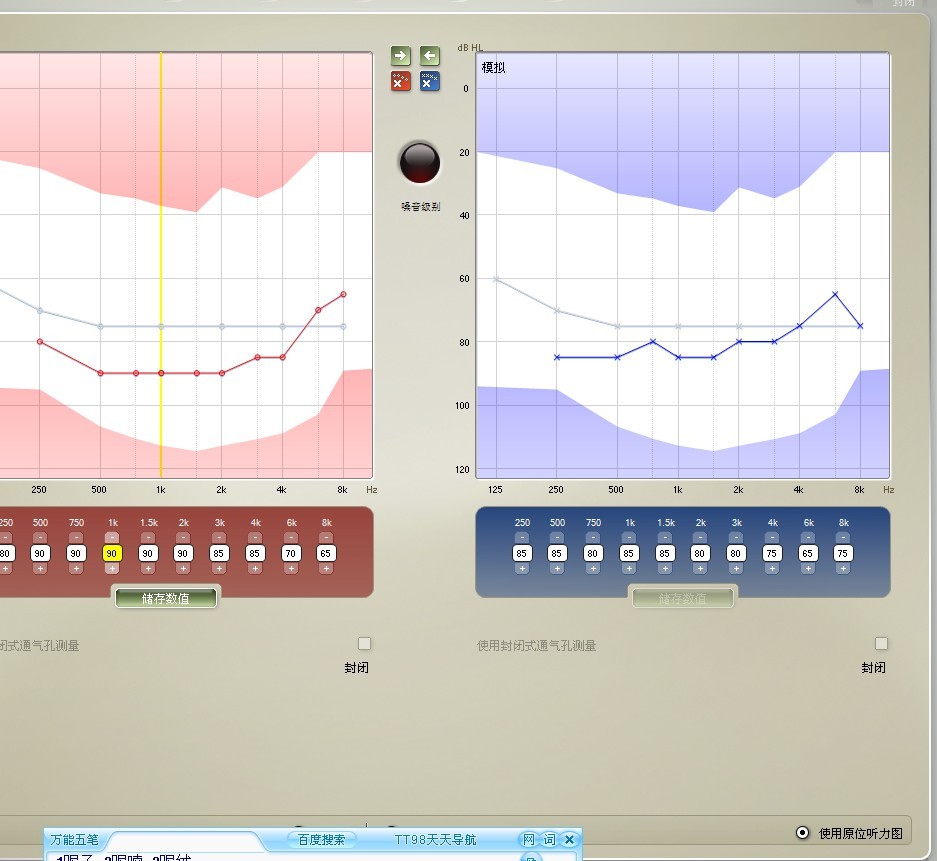Click the greyed store values button under blue panel
Viewport: 937px width, 861px height.
[x=682, y=598]
